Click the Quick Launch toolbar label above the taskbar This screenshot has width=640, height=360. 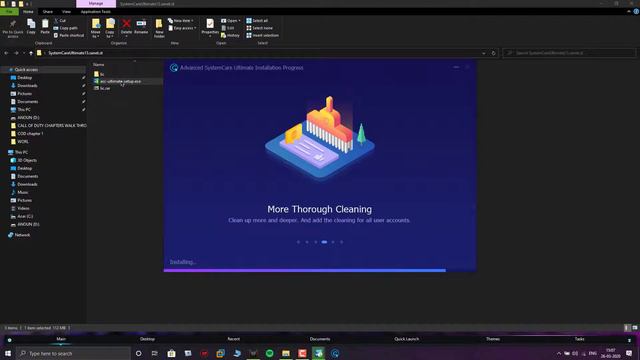[x=407, y=339]
